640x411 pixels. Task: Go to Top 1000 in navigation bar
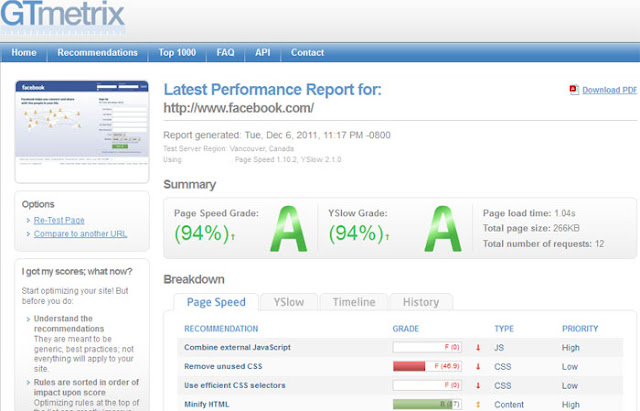click(177, 53)
